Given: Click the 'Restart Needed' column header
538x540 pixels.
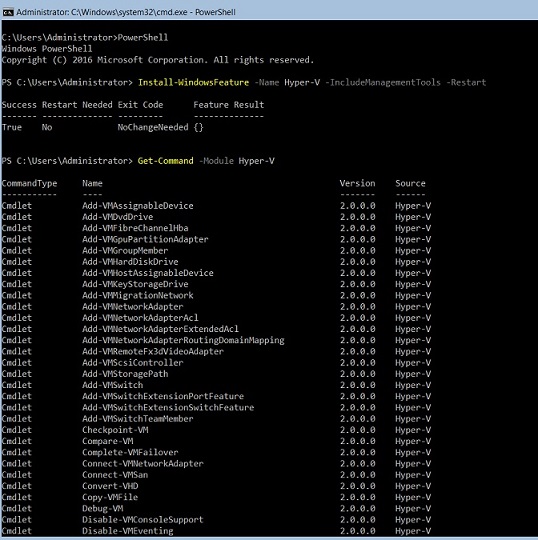Looking at the screenshot, I should click(77, 105).
